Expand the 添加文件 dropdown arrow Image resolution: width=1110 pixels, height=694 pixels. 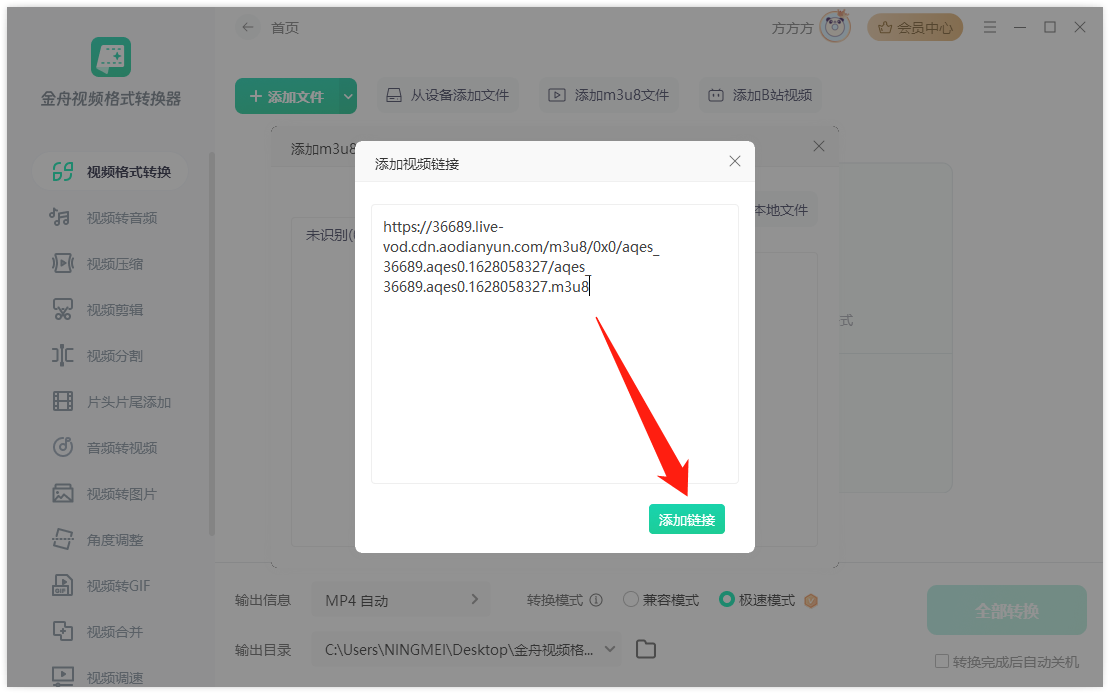[348, 96]
